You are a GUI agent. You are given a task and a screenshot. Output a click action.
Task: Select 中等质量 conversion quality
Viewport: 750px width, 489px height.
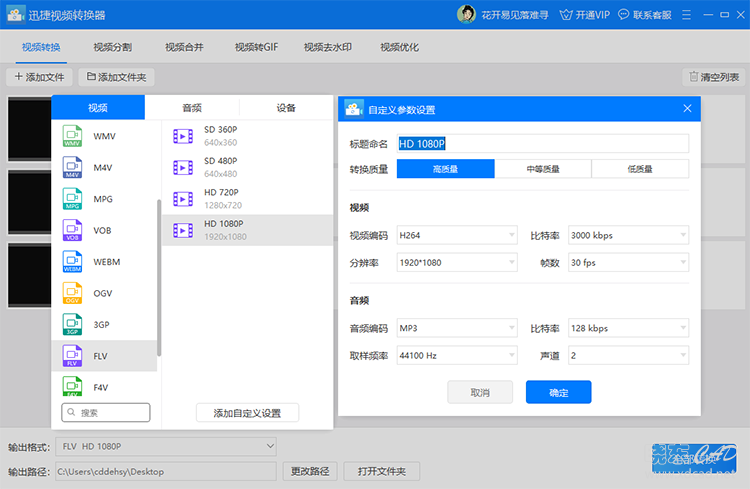click(543, 169)
